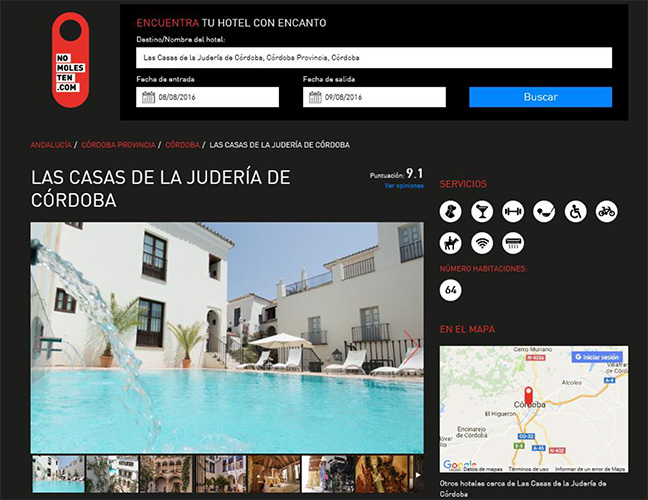Show next photo with red arrow
Screen dimensions: 648x500
click(411, 347)
